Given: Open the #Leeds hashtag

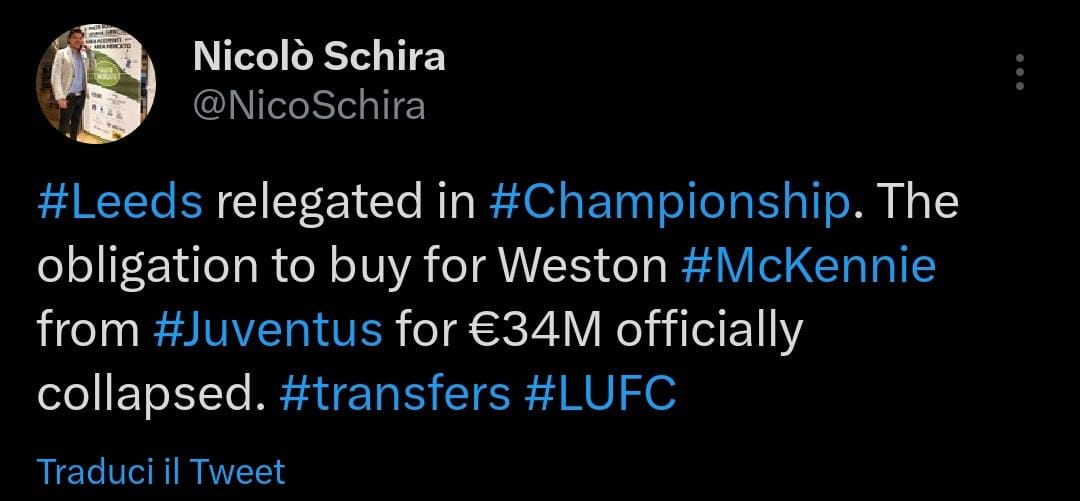Looking at the screenshot, I should coord(120,202).
